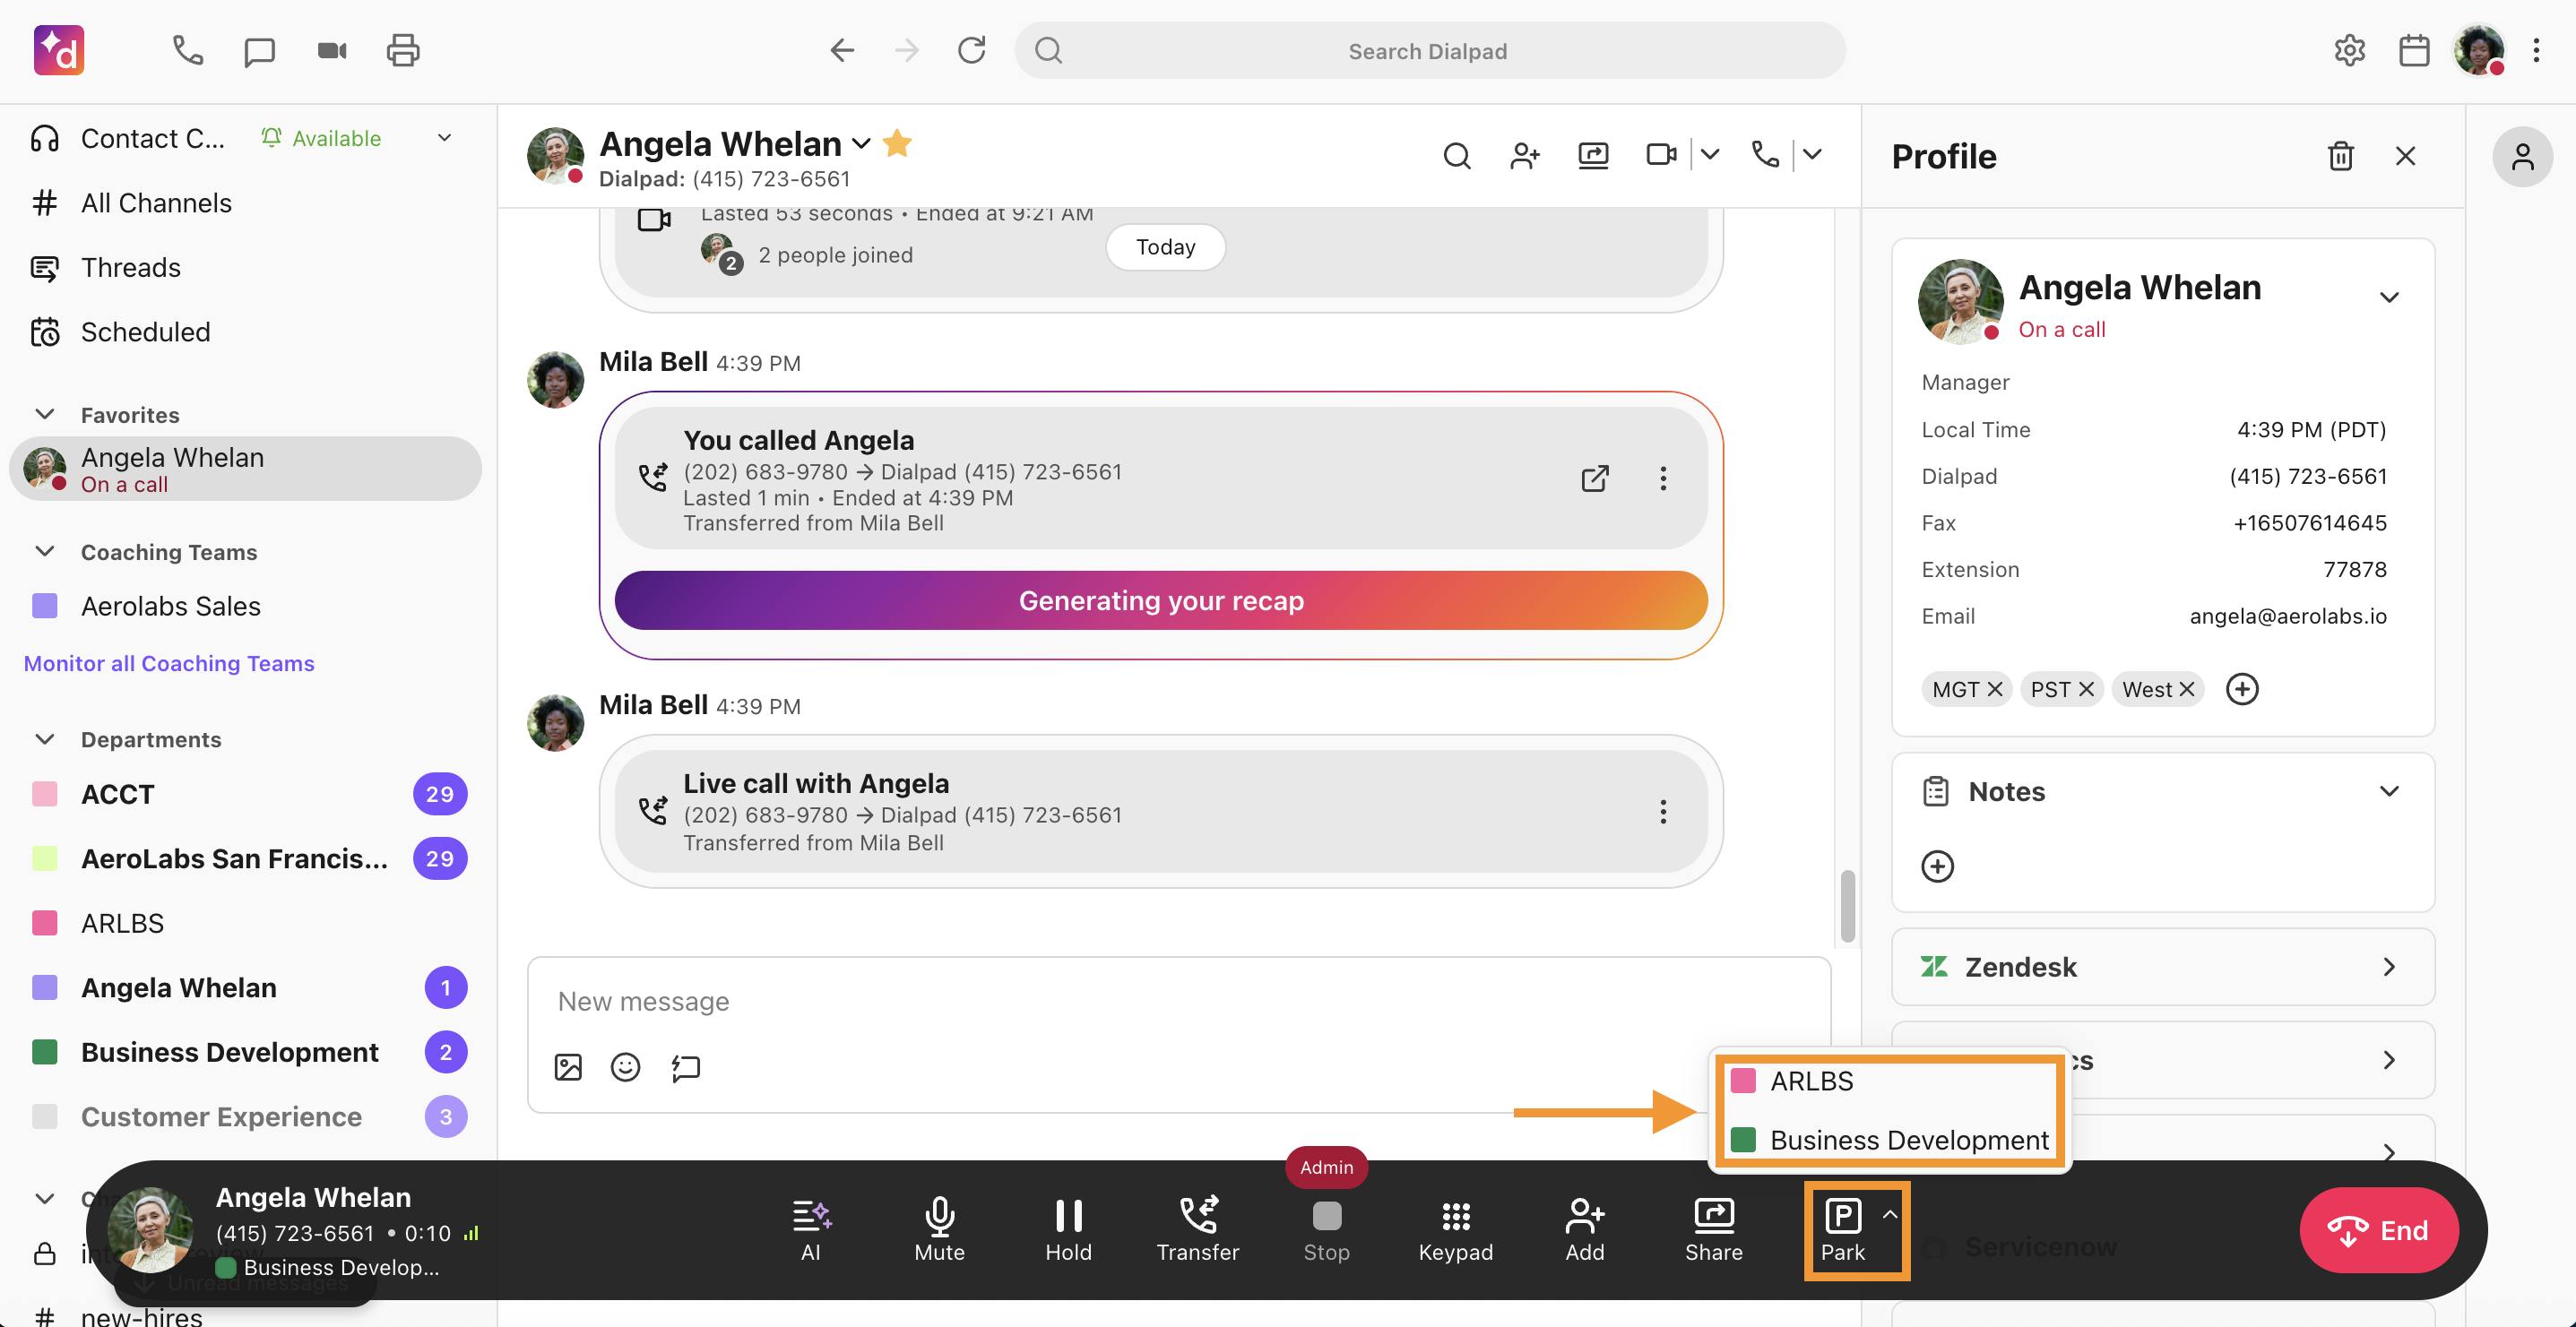This screenshot has height=1327, width=2576.
Task: Open settings gear in top bar
Action: point(2349,50)
